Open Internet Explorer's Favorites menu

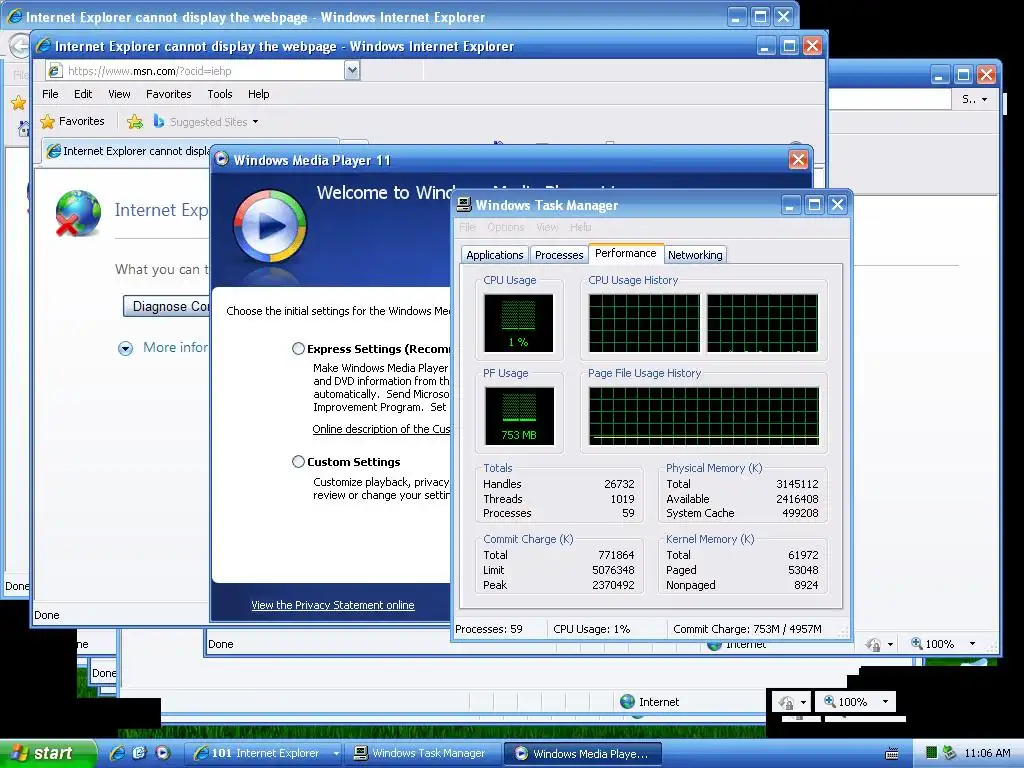[x=168, y=94]
